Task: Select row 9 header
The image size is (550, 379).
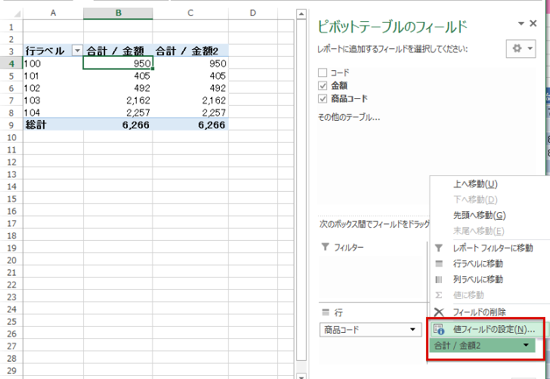Action: click(x=11, y=125)
